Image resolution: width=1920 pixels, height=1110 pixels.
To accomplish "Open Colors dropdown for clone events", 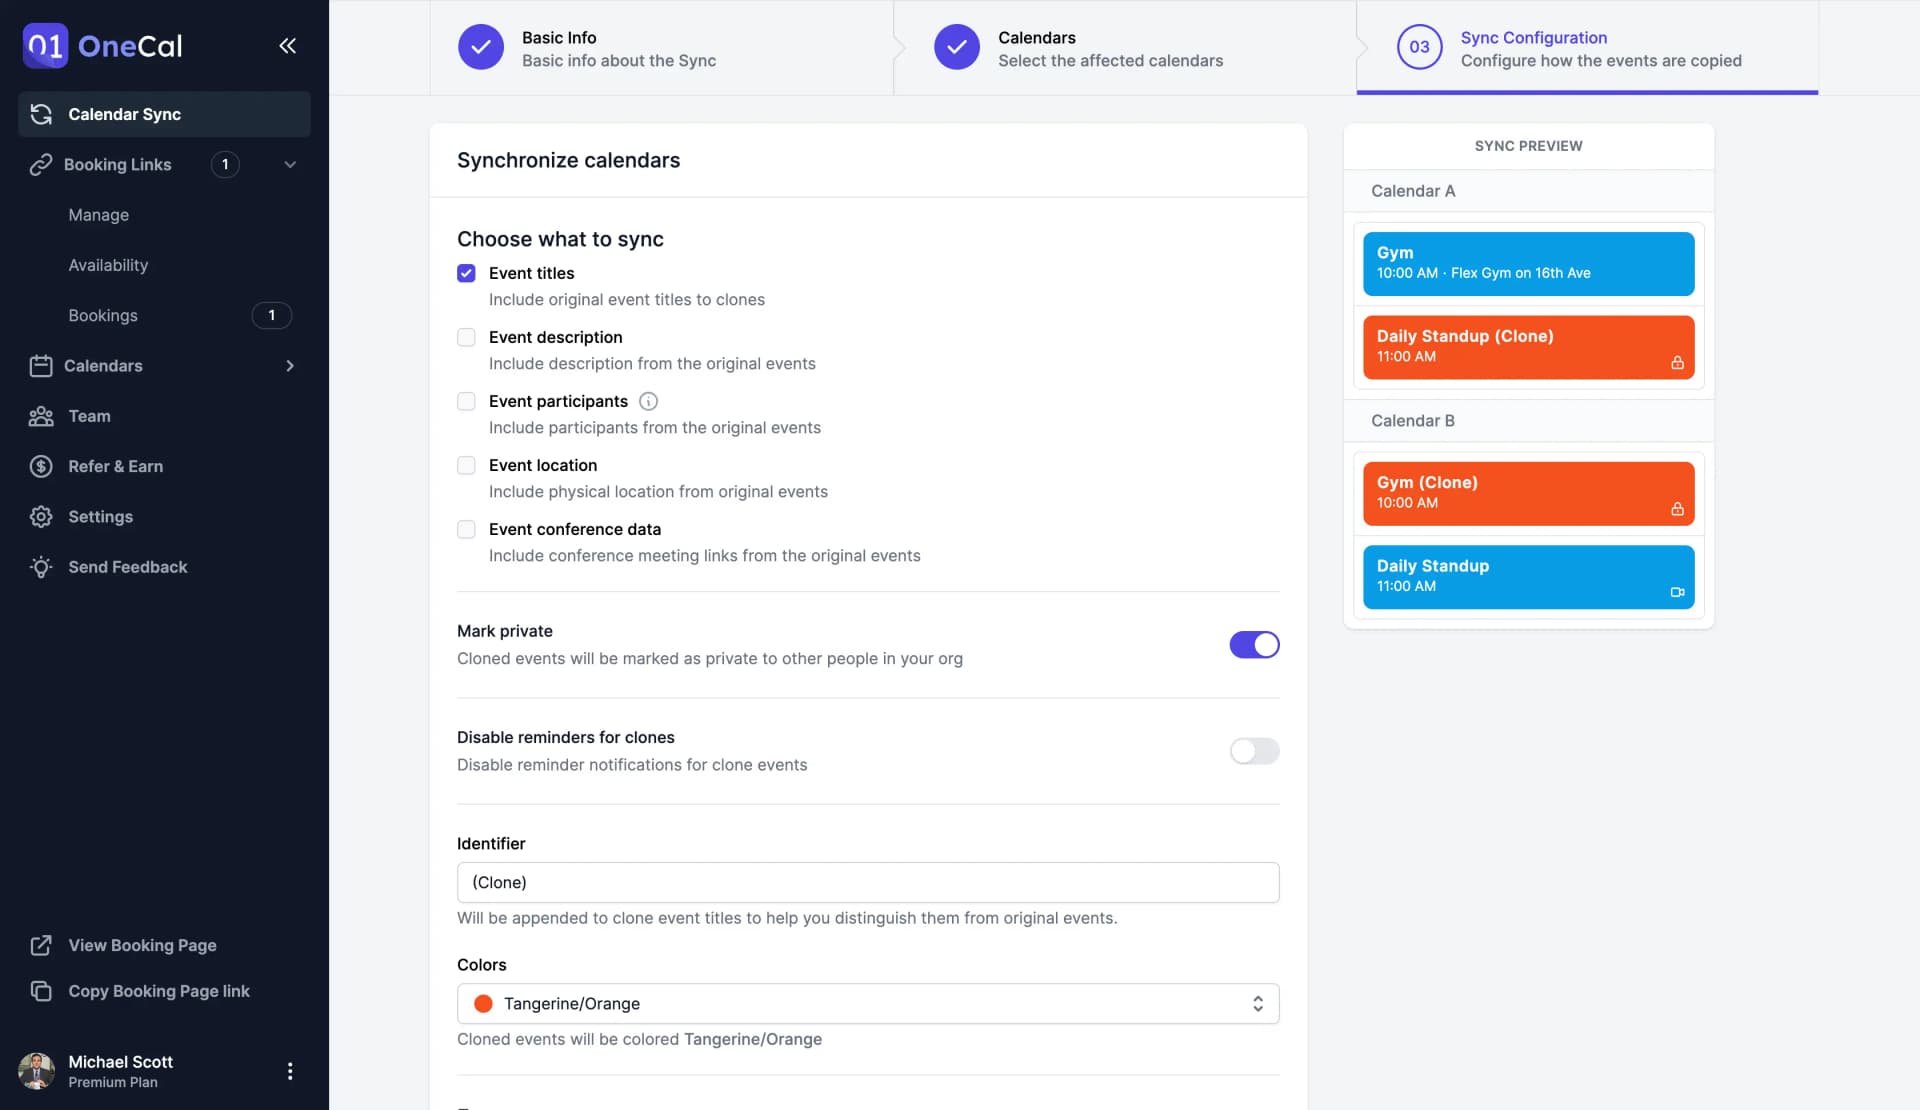I will click(x=867, y=1003).
